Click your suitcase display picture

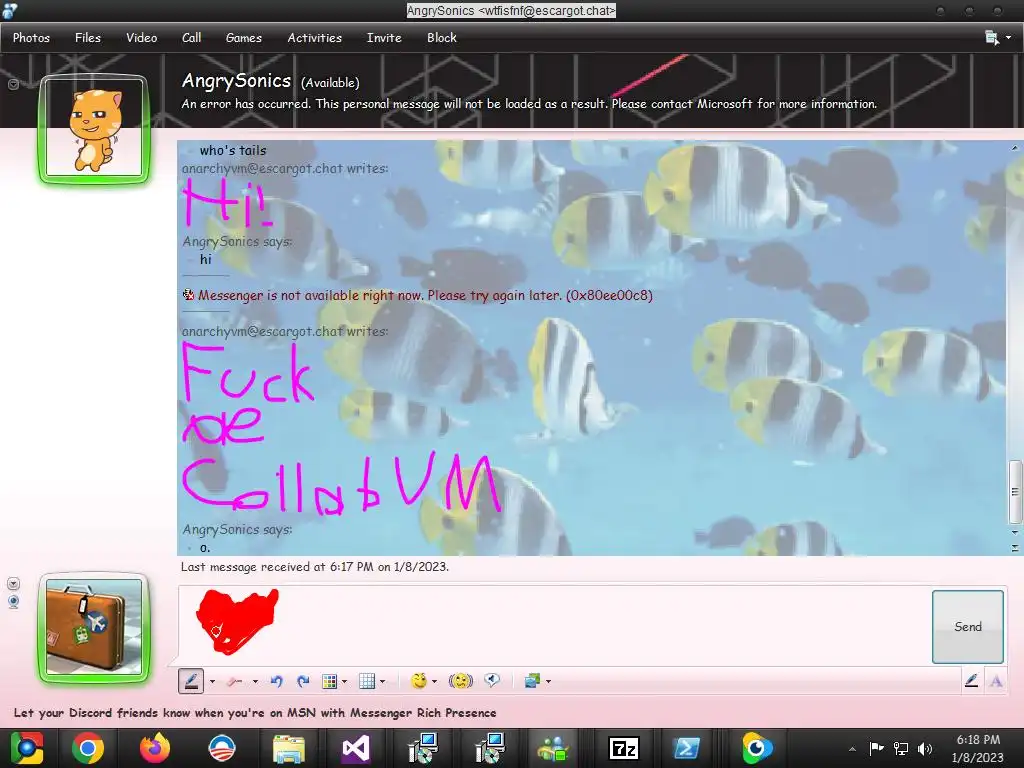click(94, 628)
